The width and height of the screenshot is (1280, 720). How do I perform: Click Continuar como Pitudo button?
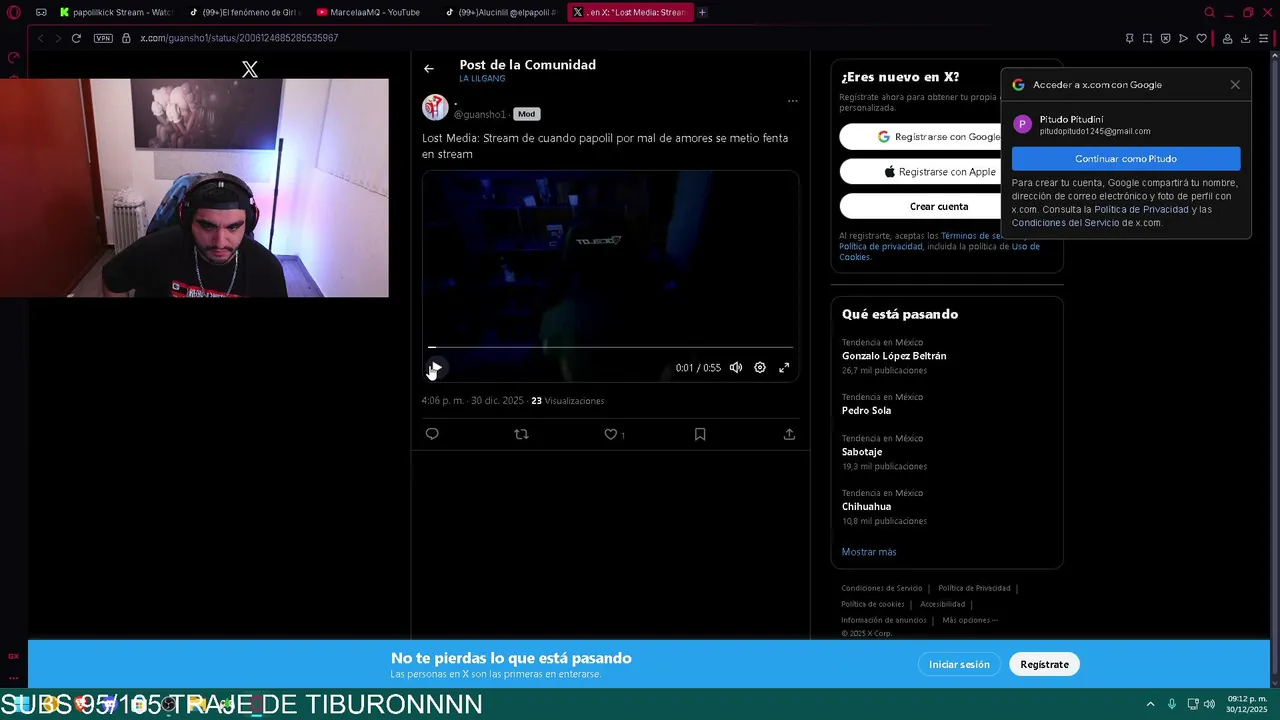pyautogui.click(x=1126, y=159)
